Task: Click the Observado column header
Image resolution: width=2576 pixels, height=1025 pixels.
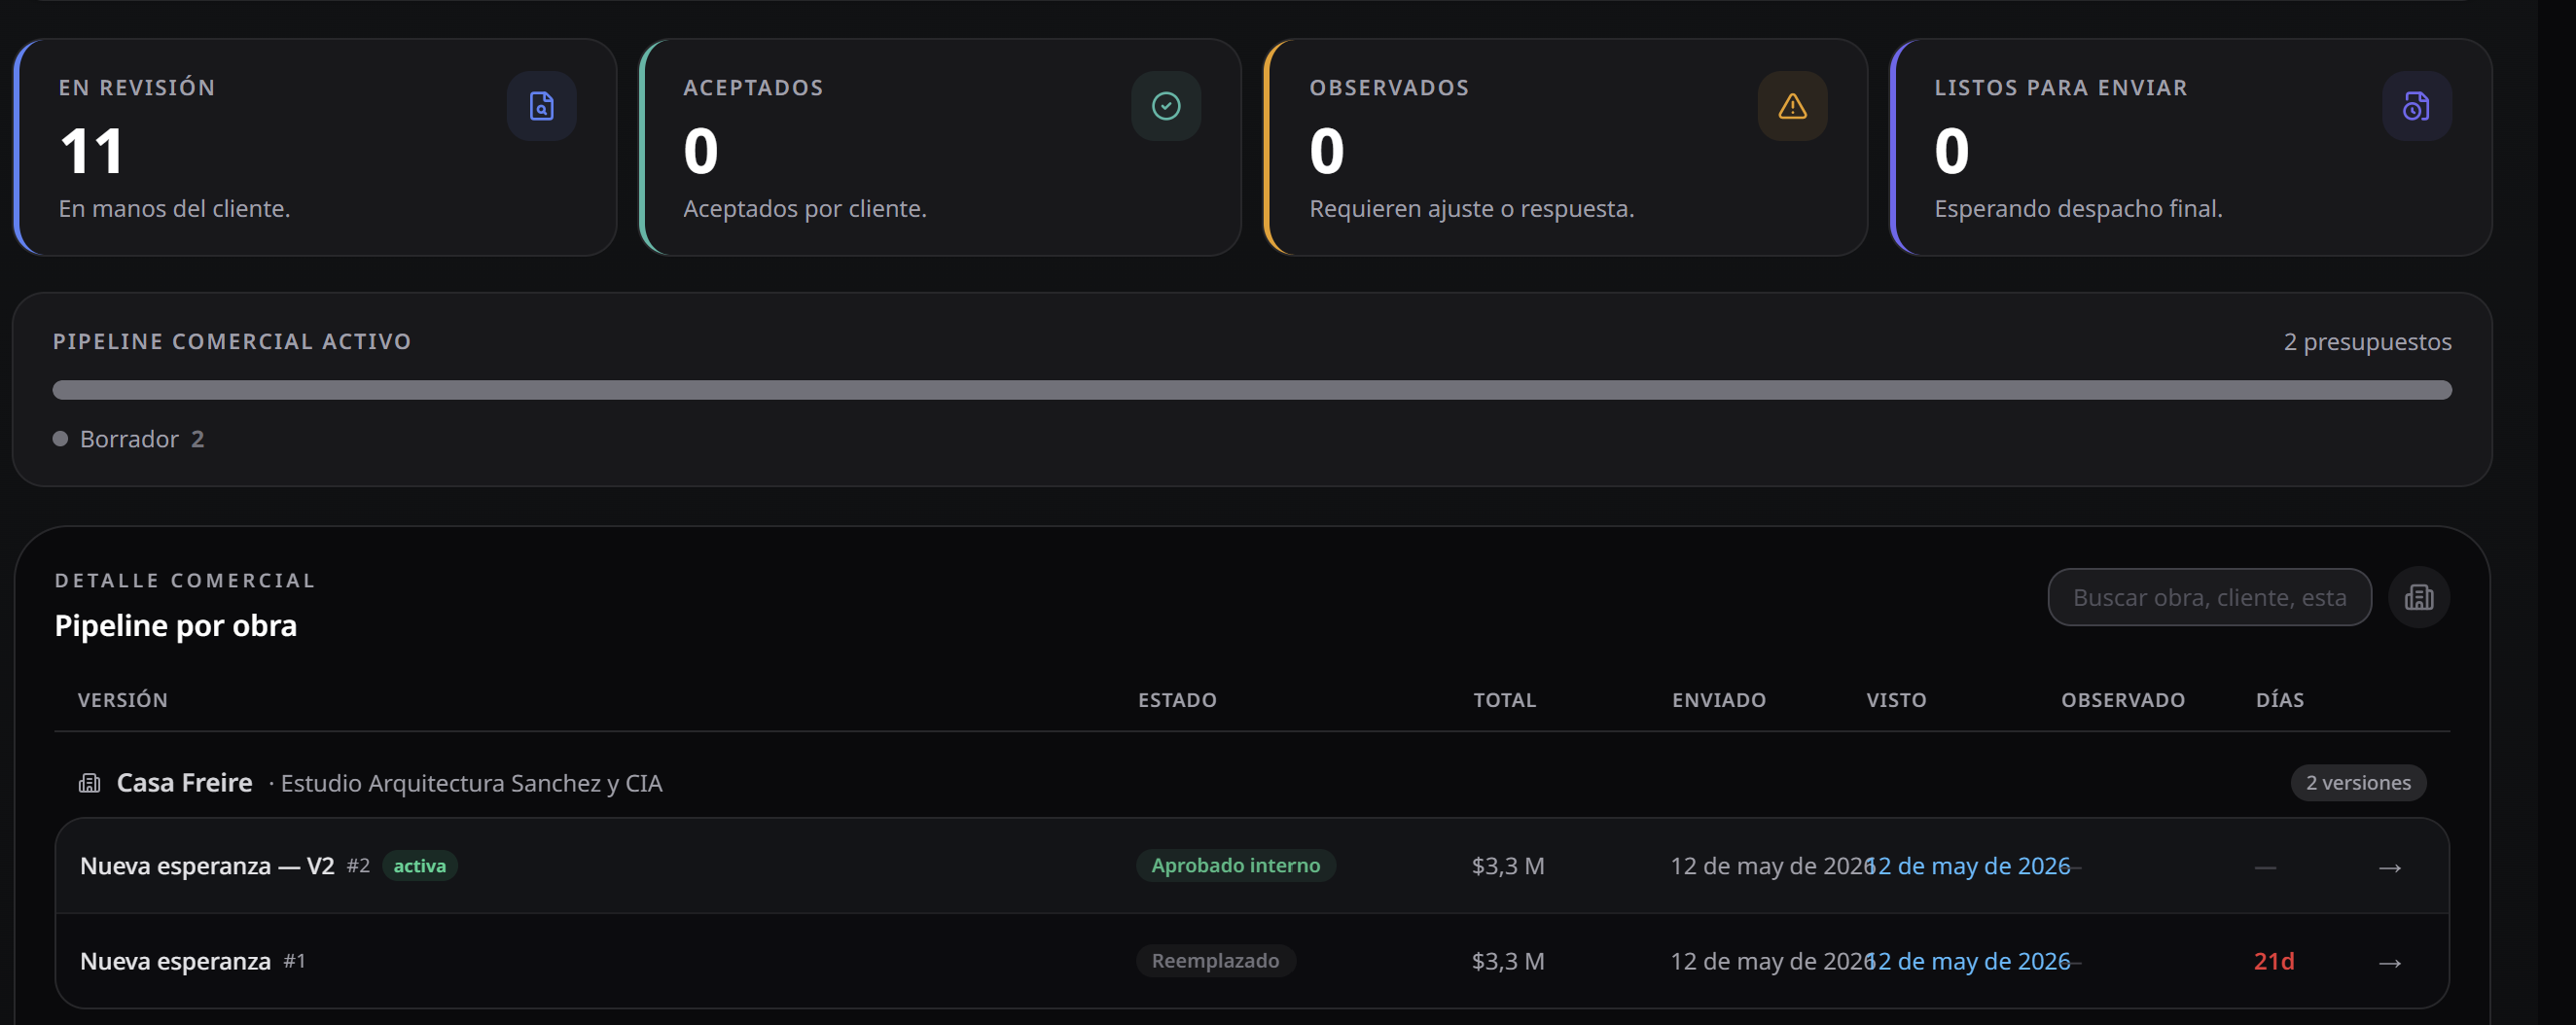Action: coord(2123,700)
